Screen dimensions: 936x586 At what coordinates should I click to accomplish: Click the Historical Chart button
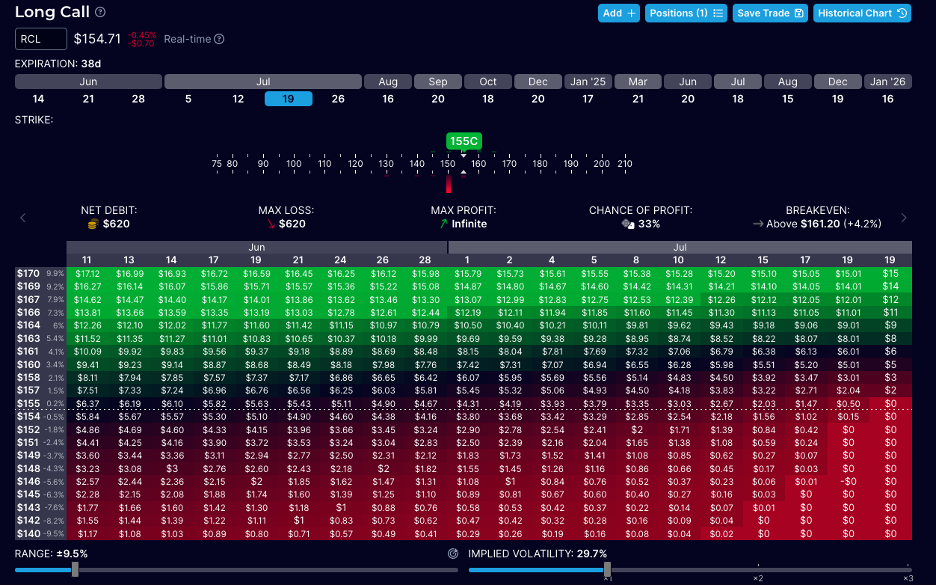[861, 13]
